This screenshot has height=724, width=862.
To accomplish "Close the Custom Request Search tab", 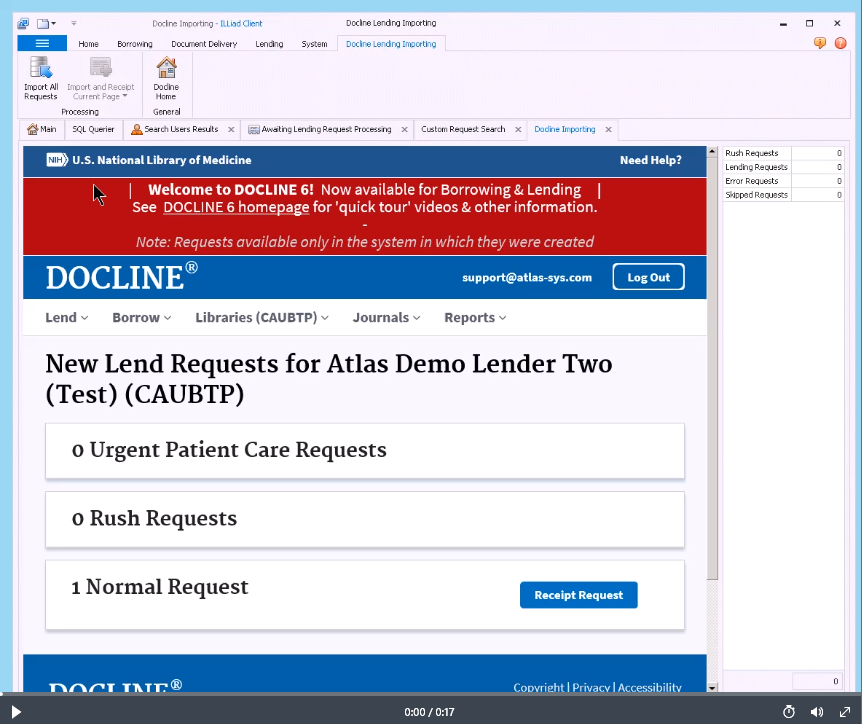I will point(518,130).
